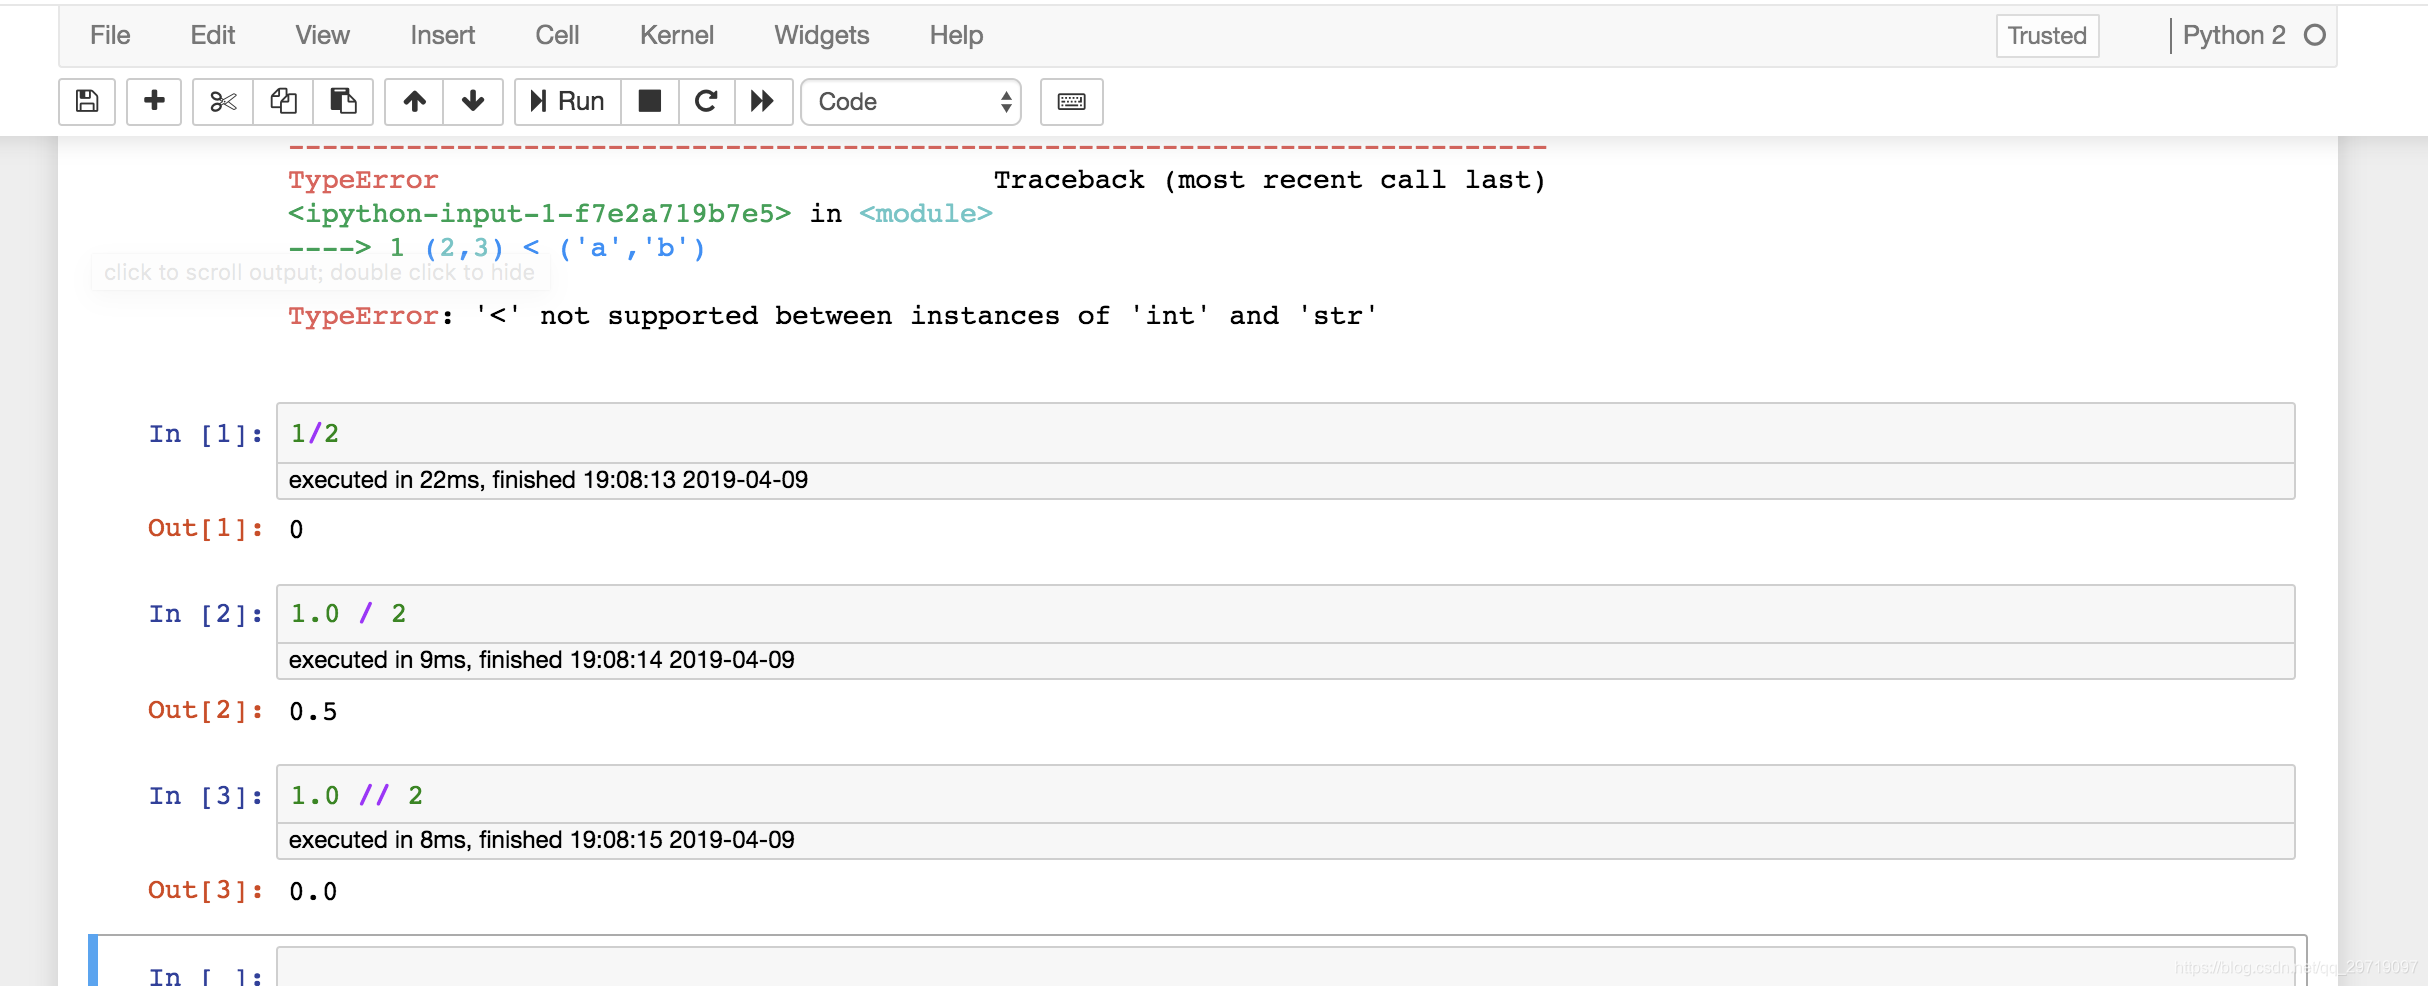Open the Cell menu
This screenshot has height=986, width=2428.
pyautogui.click(x=557, y=35)
